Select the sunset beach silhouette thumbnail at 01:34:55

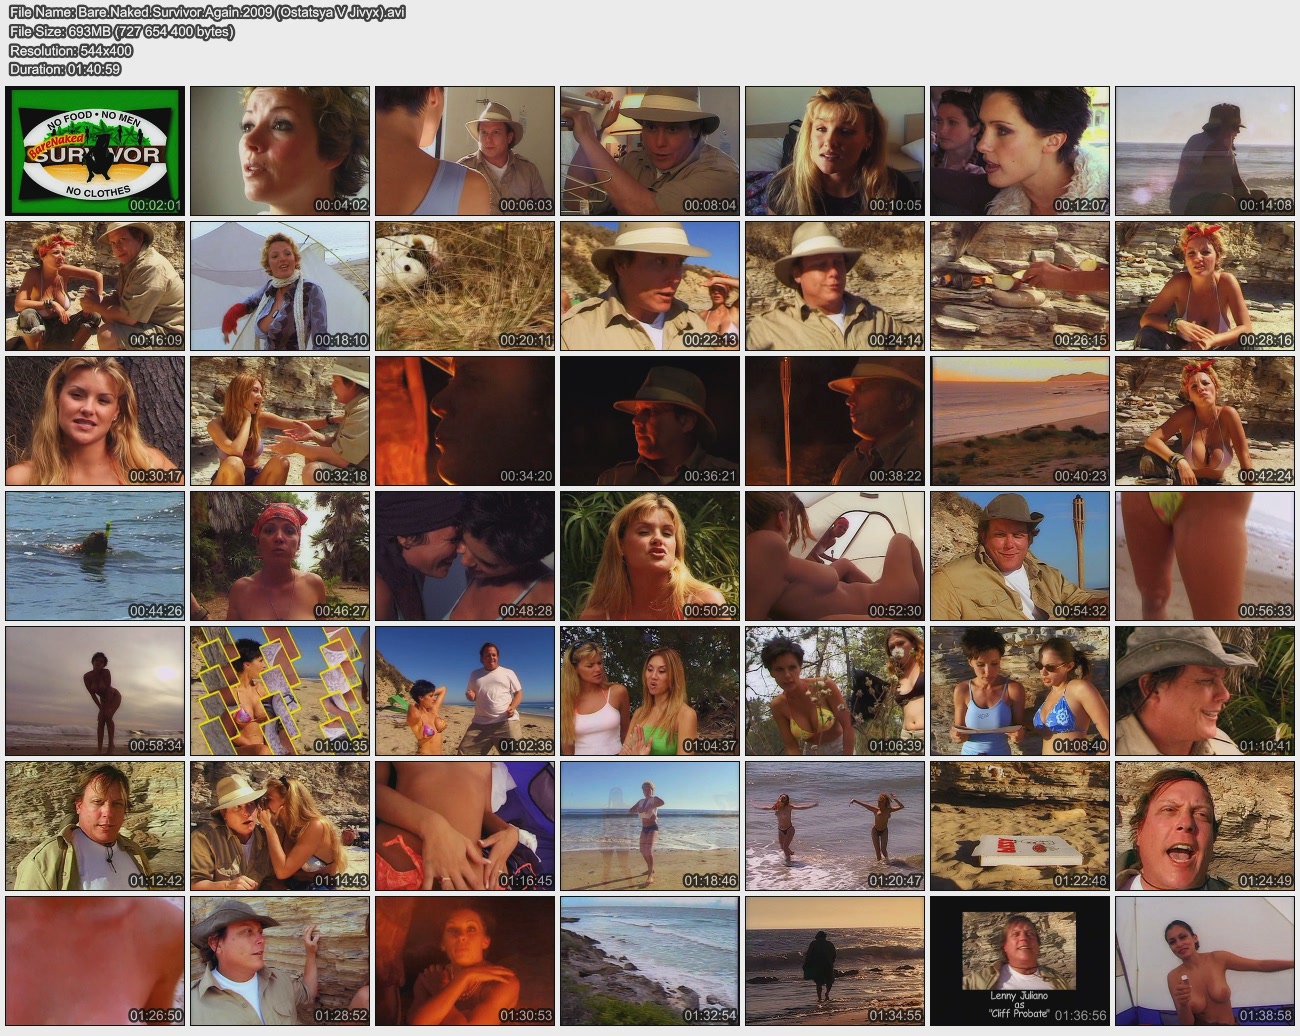835,961
